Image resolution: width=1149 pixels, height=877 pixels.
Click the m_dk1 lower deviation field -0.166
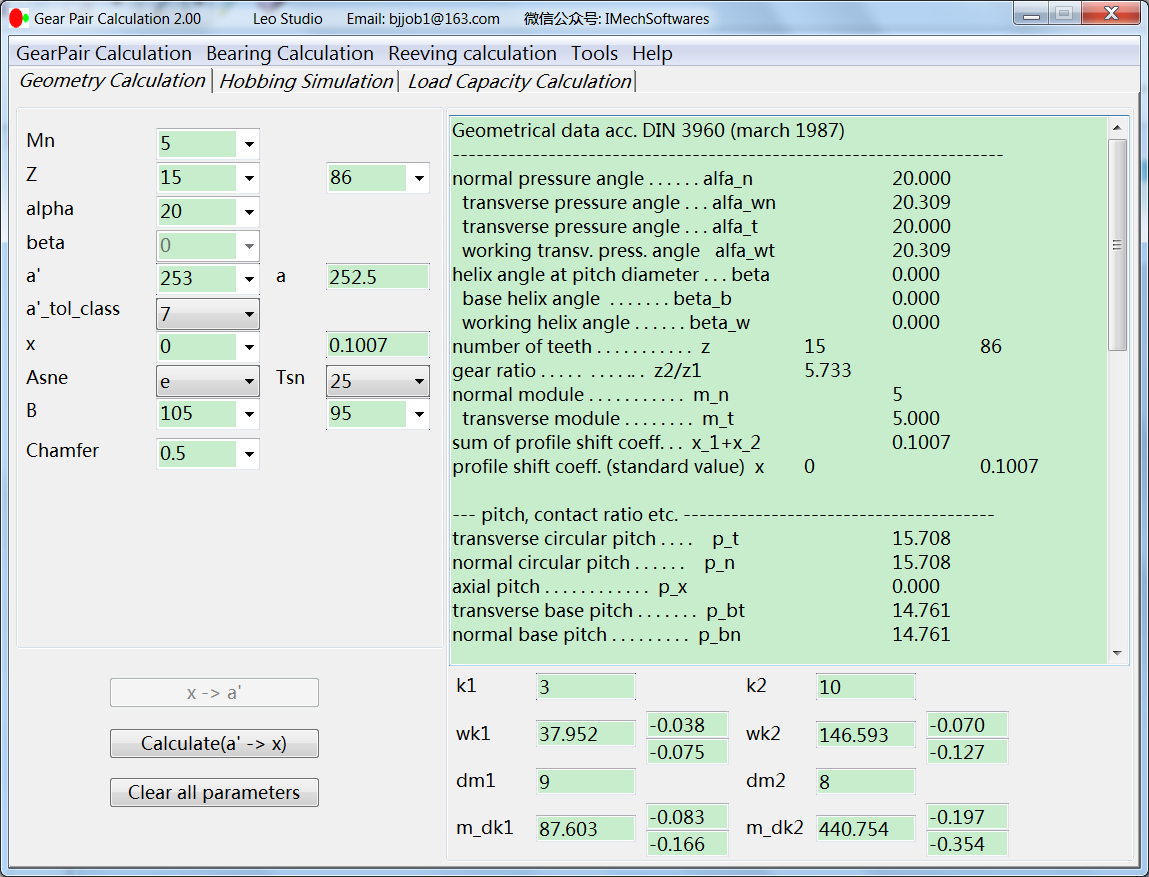(x=687, y=844)
